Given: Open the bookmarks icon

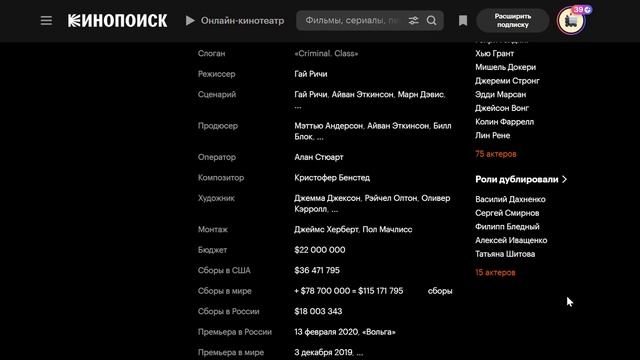Looking at the screenshot, I should point(463,20).
